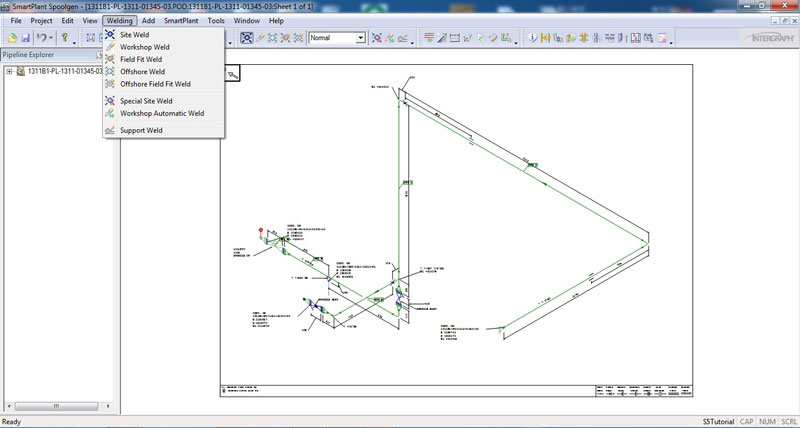Screen dimensions: 800x428
Task: Click the Pipeline Explorer panel title
Action: pyautogui.click(x=28, y=55)
